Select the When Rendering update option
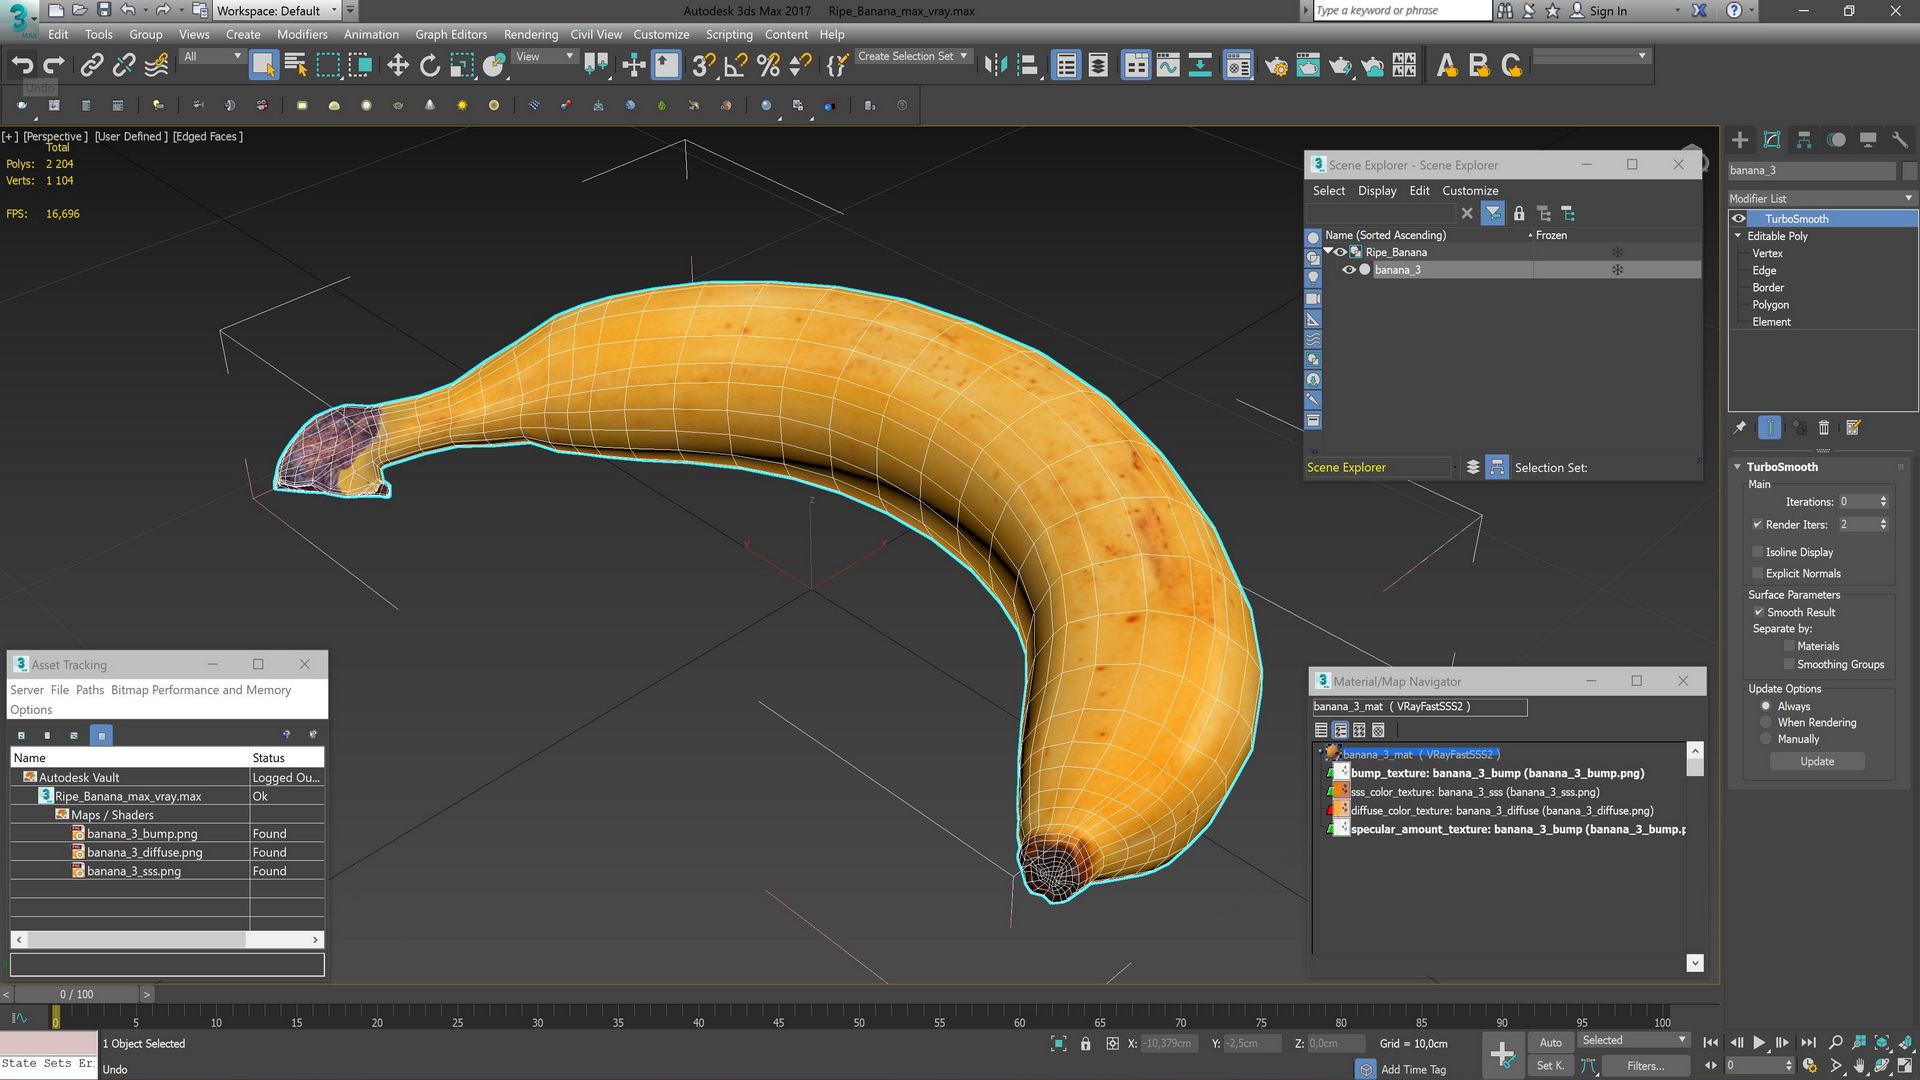The image size is (1920, 1080). click(1766, 722)
